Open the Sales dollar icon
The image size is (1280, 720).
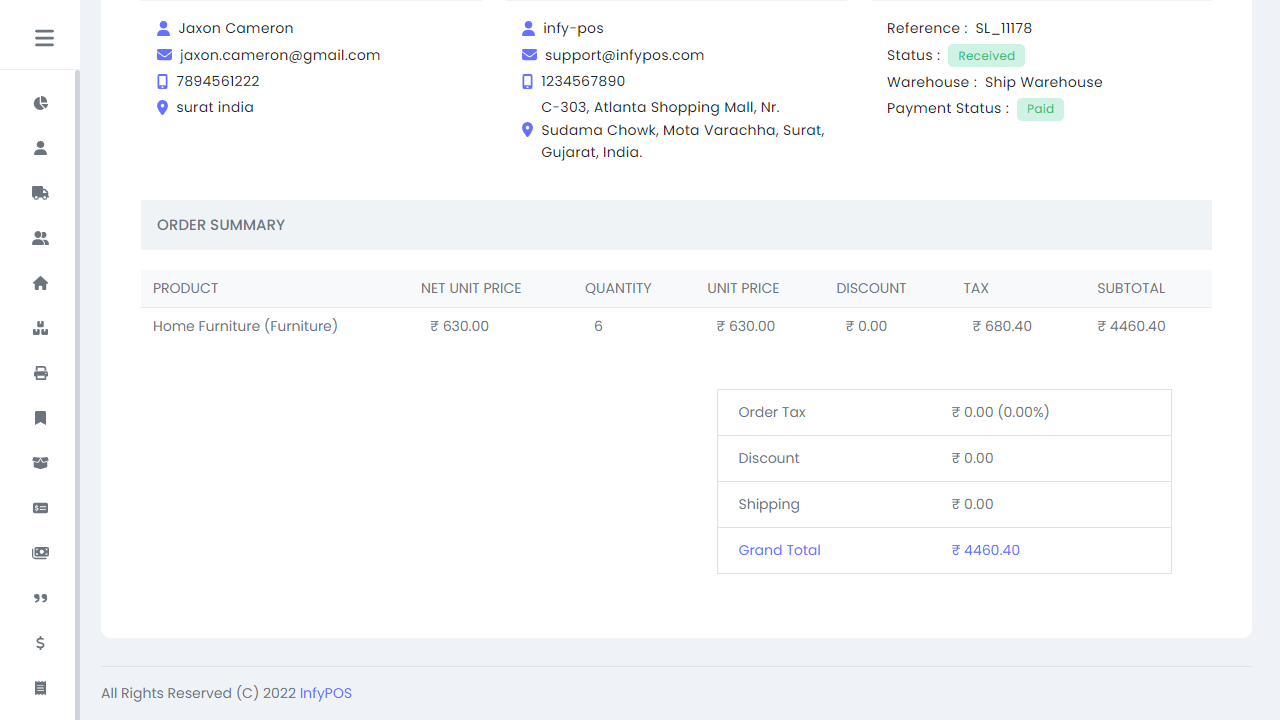(x=40, y=643)
